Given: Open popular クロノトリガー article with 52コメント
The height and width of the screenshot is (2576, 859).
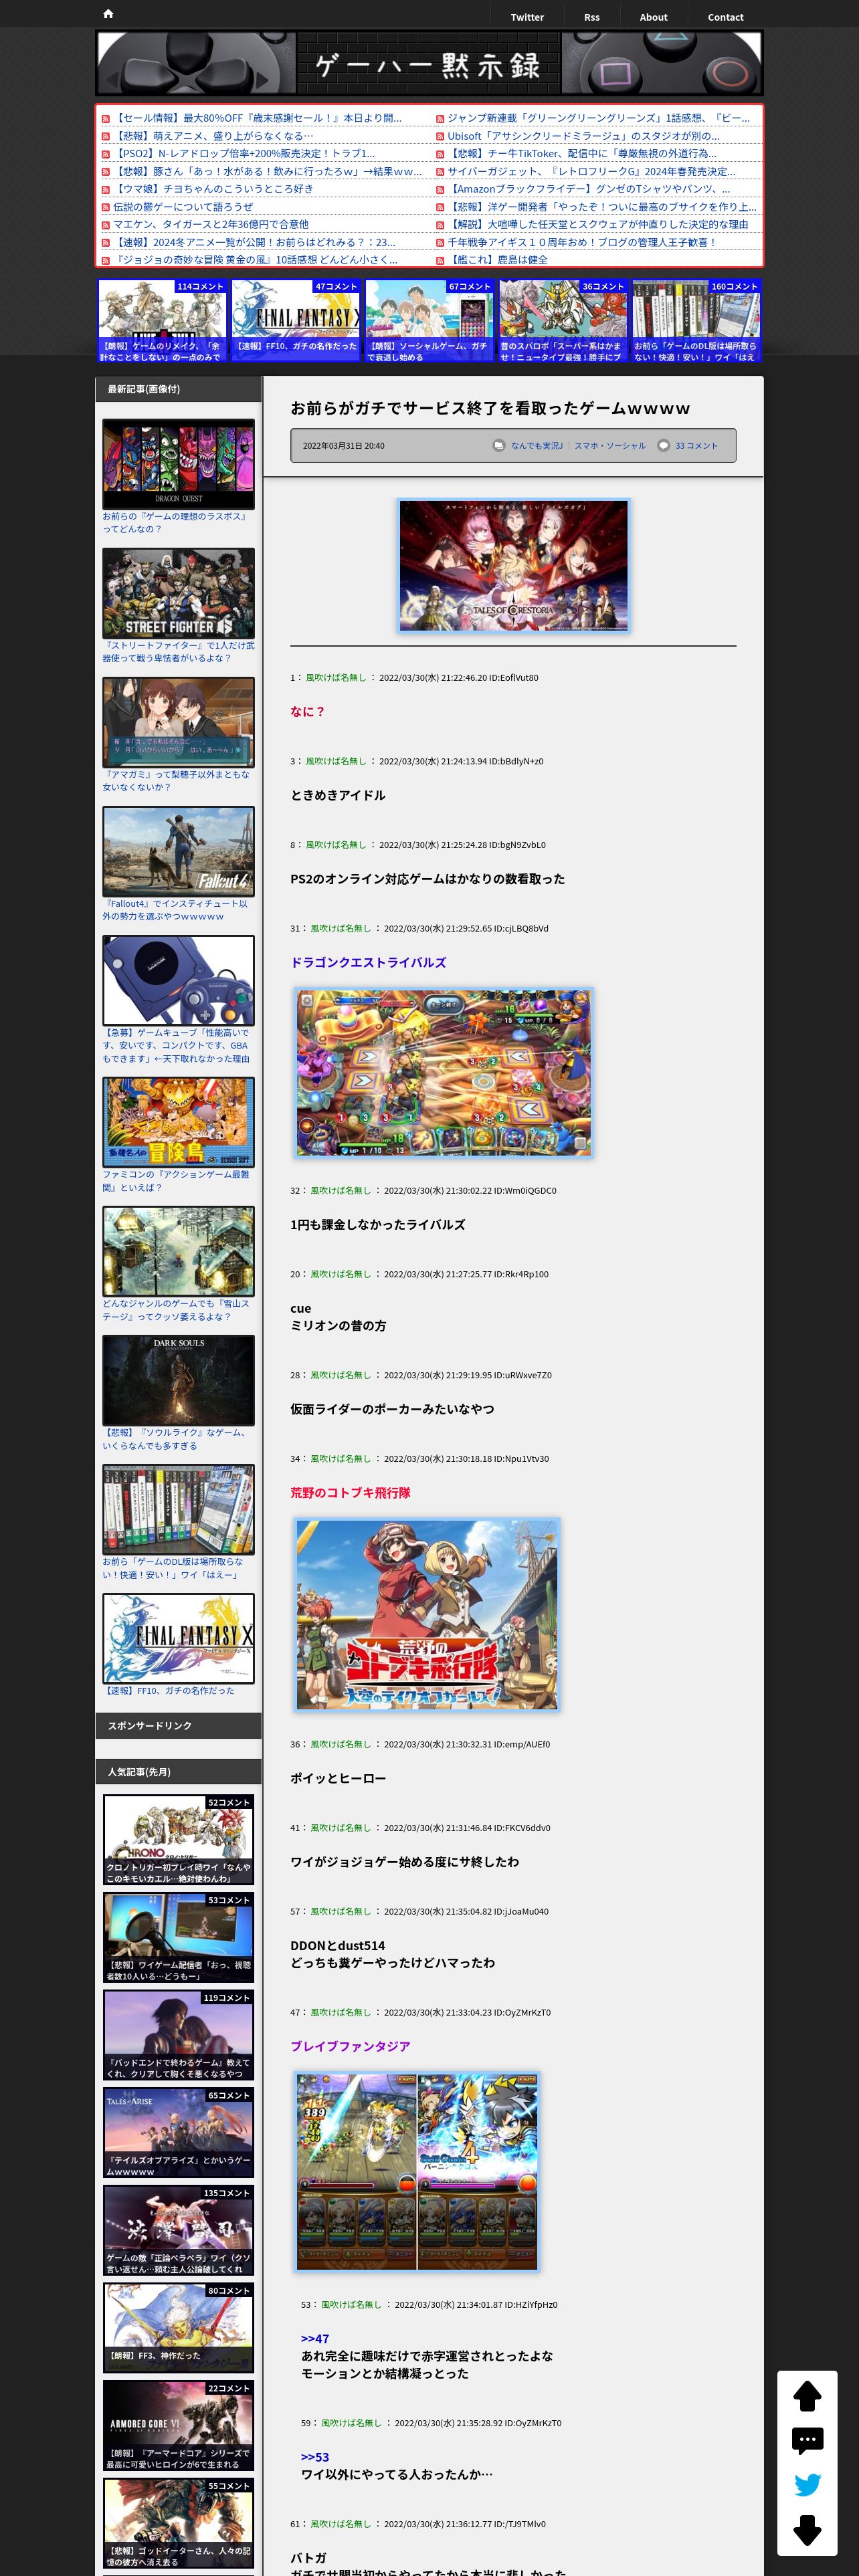Looking at the screenshot, I should click(178, 1840).
